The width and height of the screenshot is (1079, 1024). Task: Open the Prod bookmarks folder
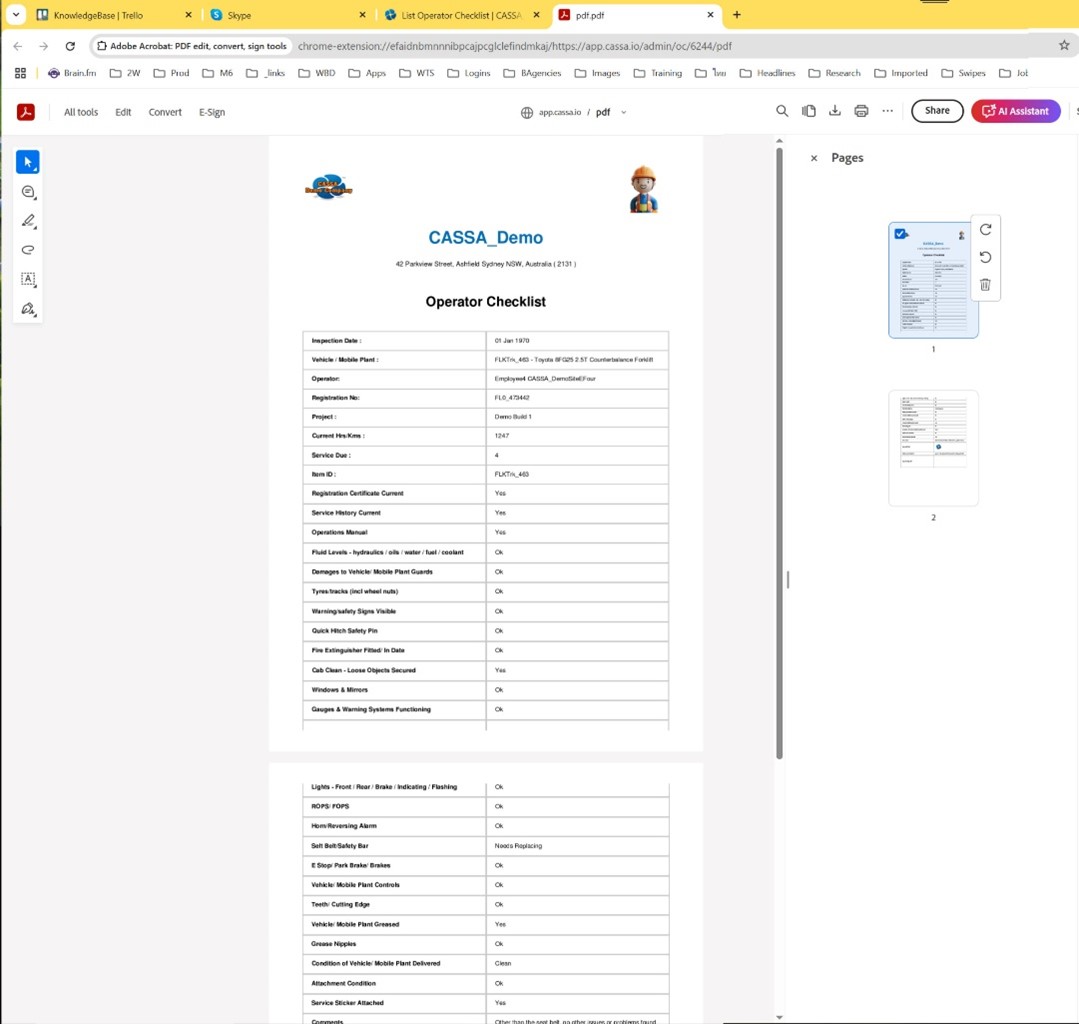pyautogui.click(x=171, y=73)
